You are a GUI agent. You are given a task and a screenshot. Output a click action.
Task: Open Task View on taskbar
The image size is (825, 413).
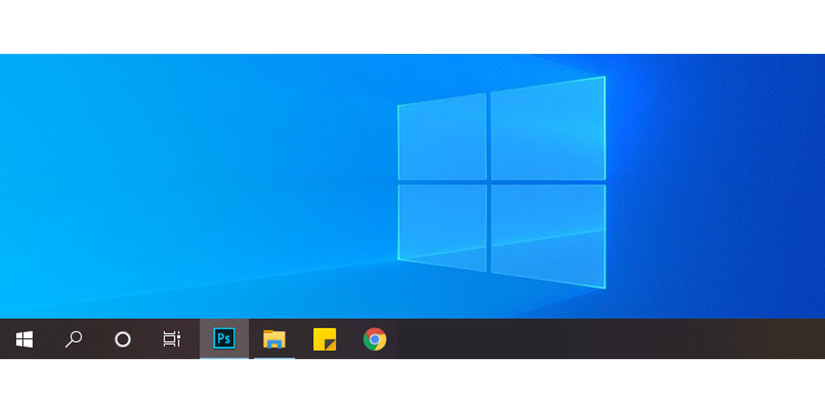(172, 339)
